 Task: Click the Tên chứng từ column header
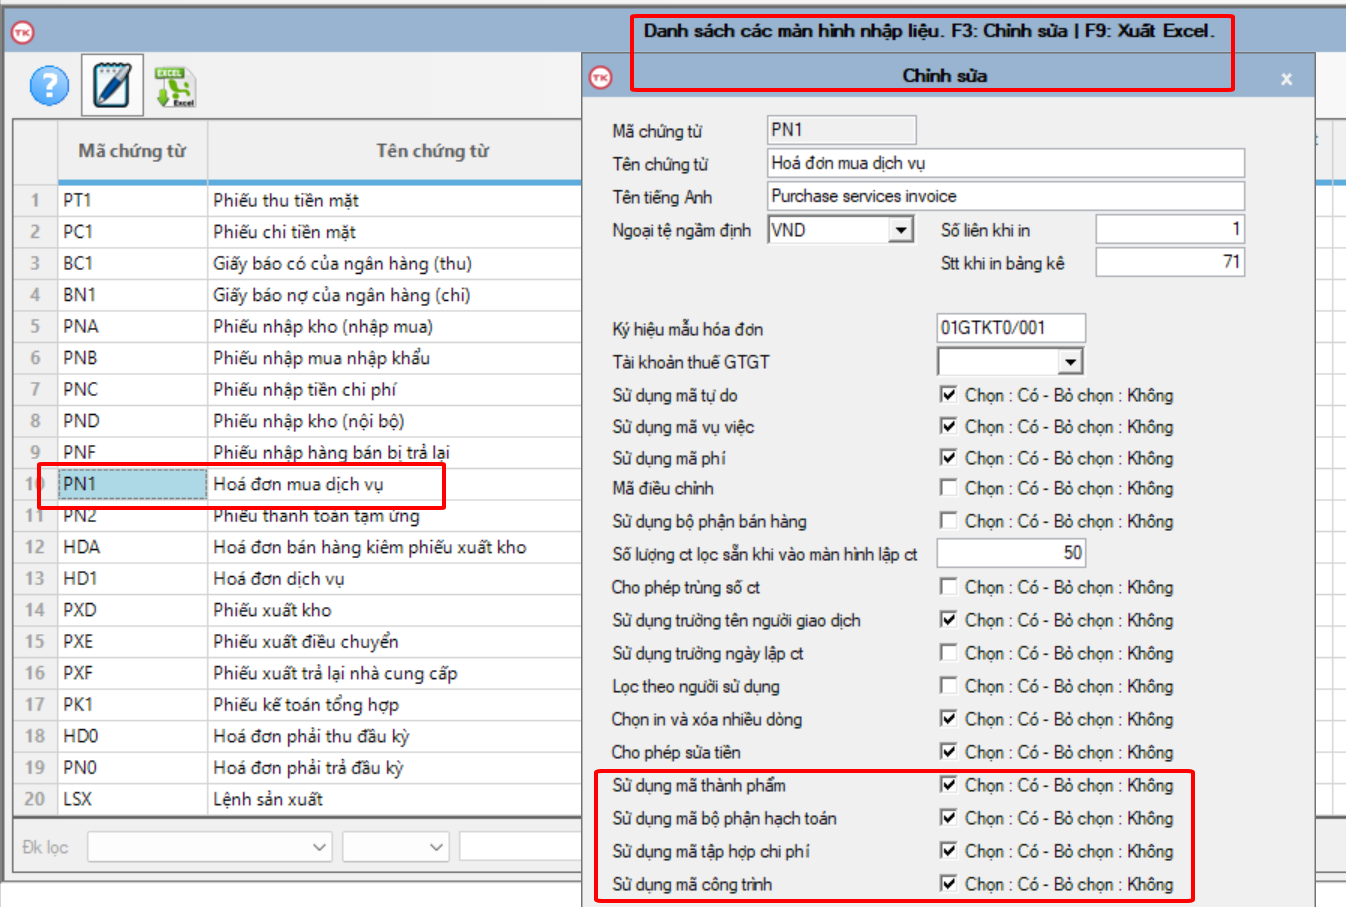pos(432,151)
